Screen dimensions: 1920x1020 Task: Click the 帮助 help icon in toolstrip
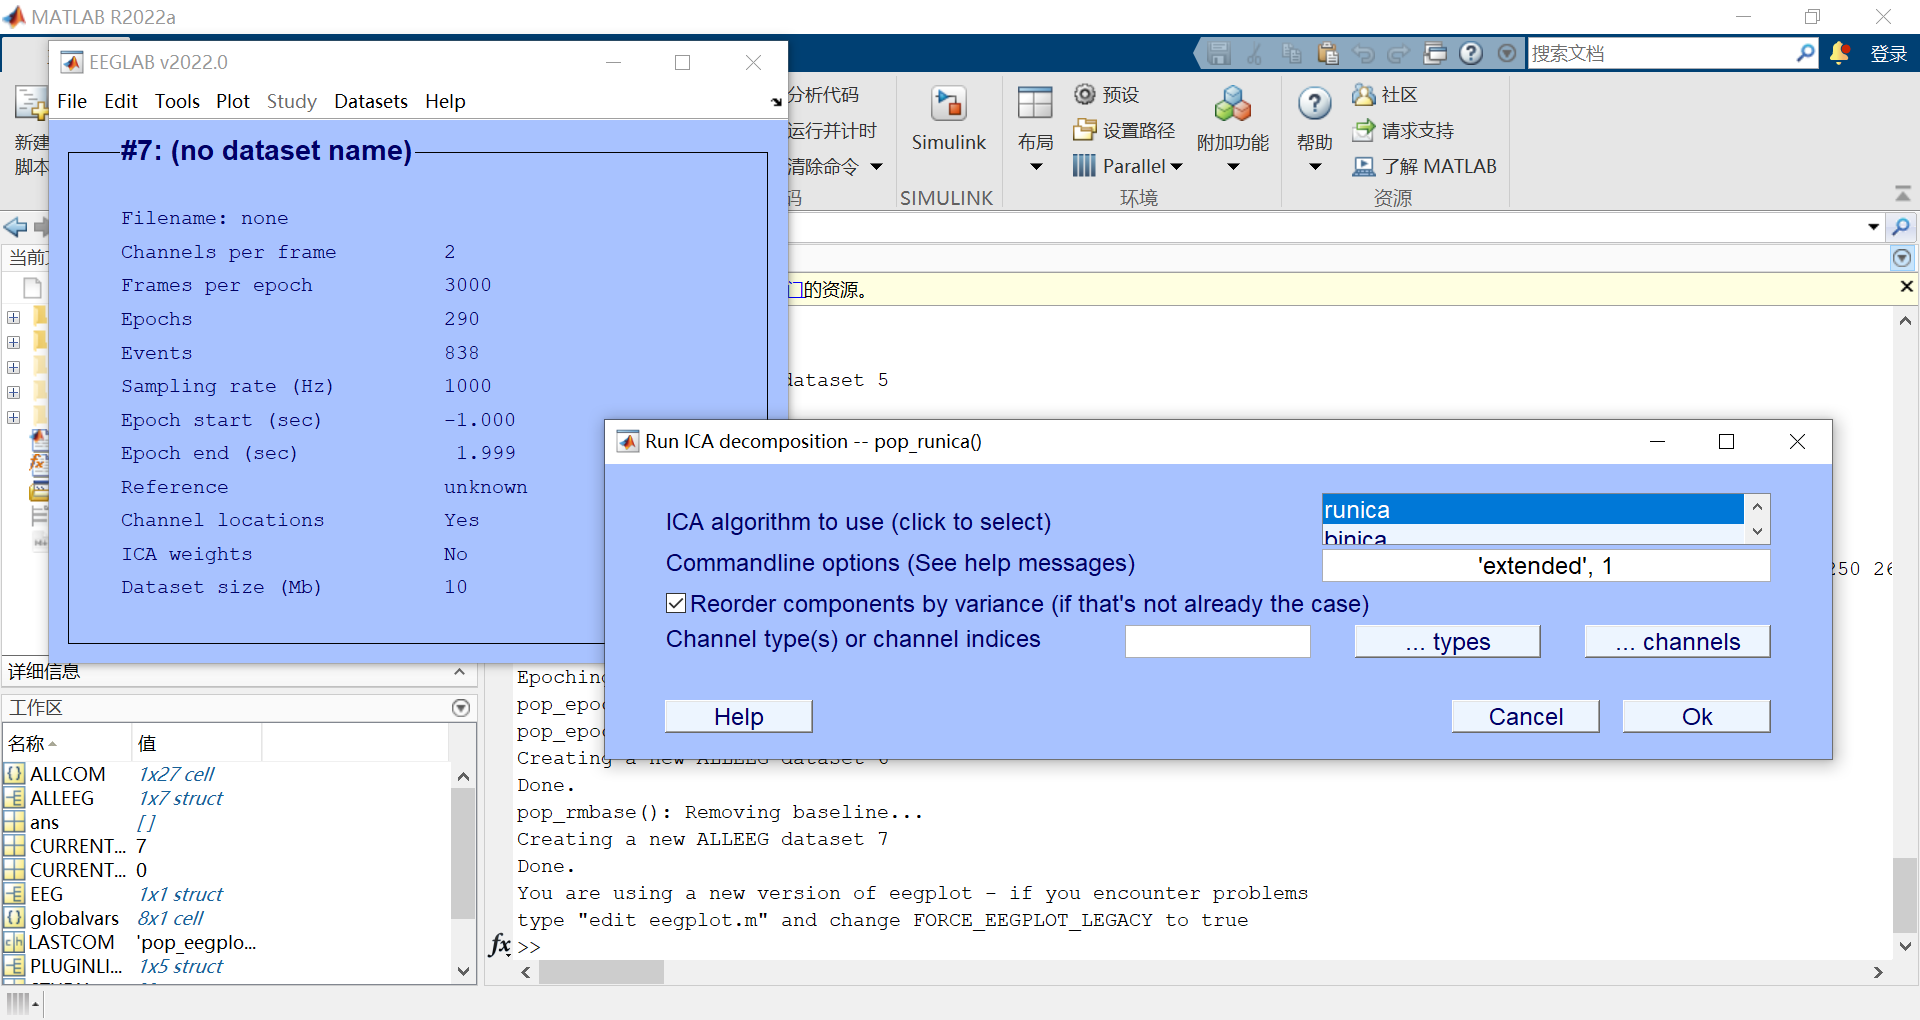point(1314,103)
